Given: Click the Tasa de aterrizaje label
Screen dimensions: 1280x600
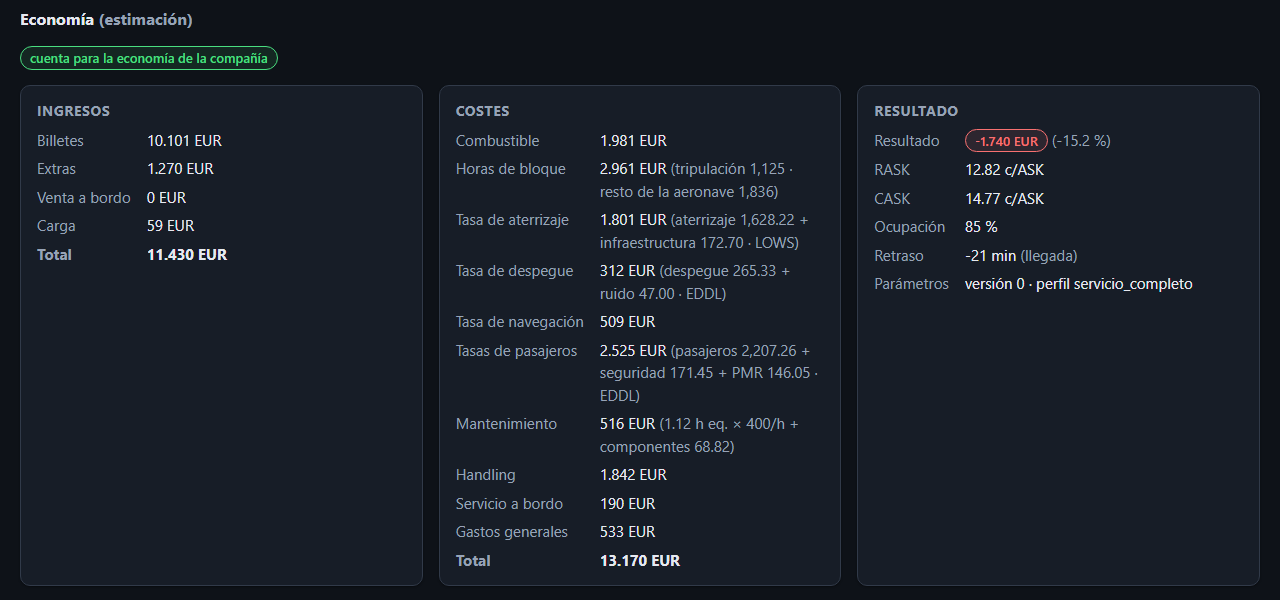Looking at the screenshot, I should tap(513, 220).
